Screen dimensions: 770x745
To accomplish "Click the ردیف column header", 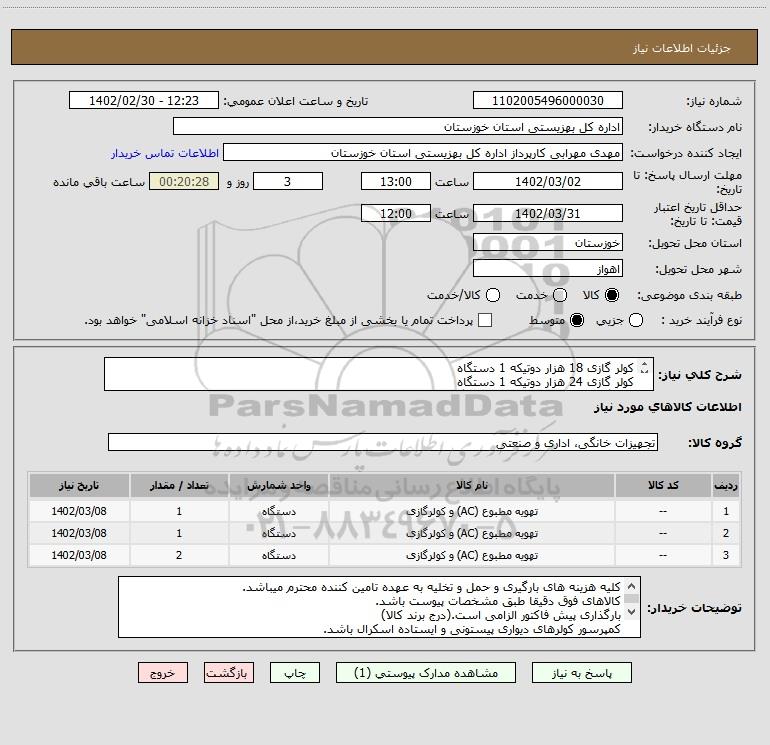I will tap(726, 485).
